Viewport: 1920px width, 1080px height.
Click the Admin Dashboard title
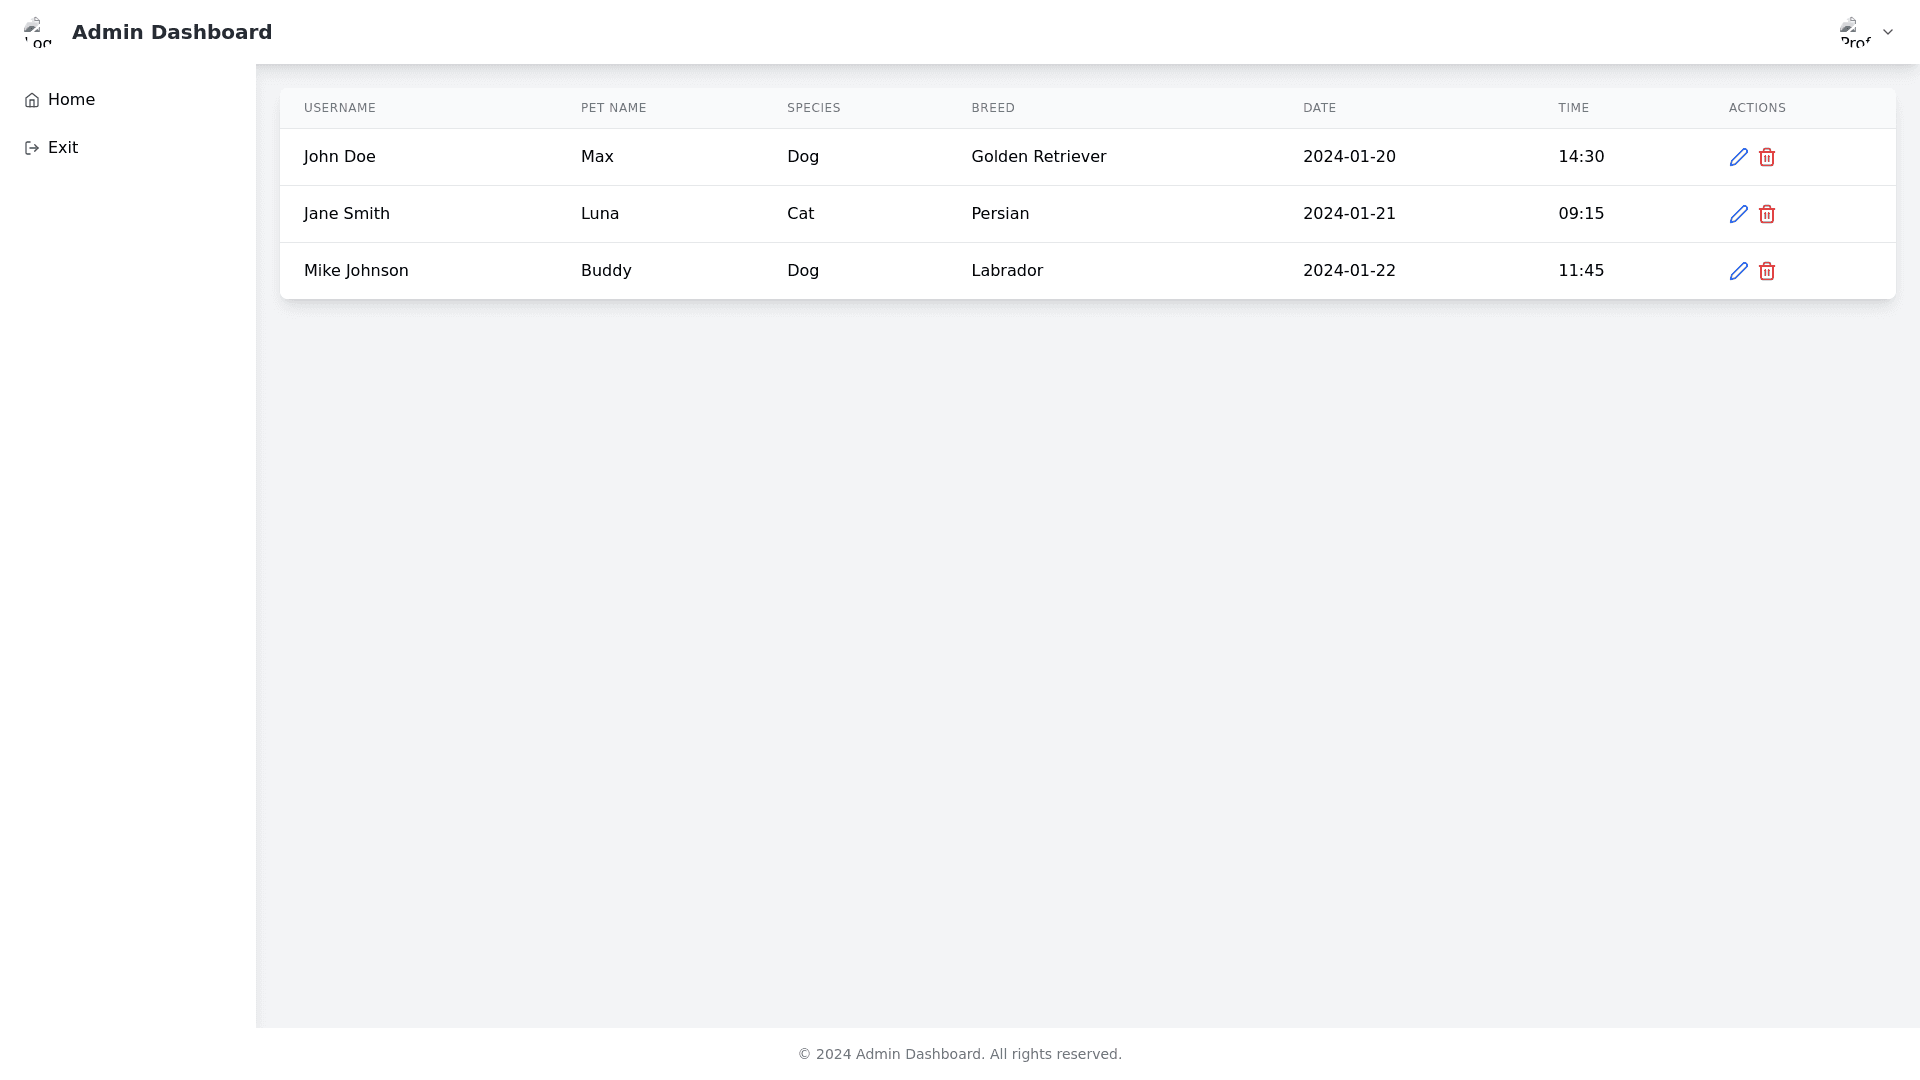(x=172, y=32)
